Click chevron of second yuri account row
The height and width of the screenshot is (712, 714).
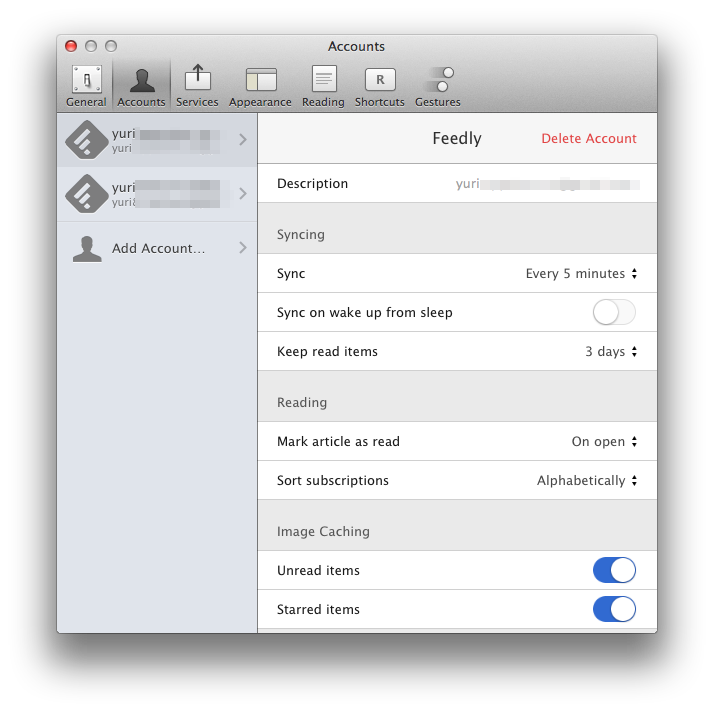click(x=243, y=193)
